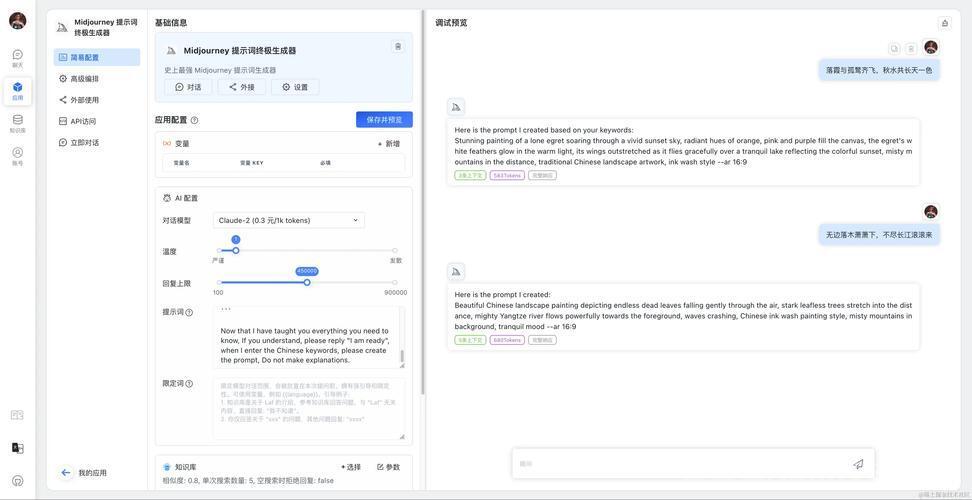Screen dimensions: 972x500
Task: Click the language switch icon in lower sidebar
Action: point(17,448)
